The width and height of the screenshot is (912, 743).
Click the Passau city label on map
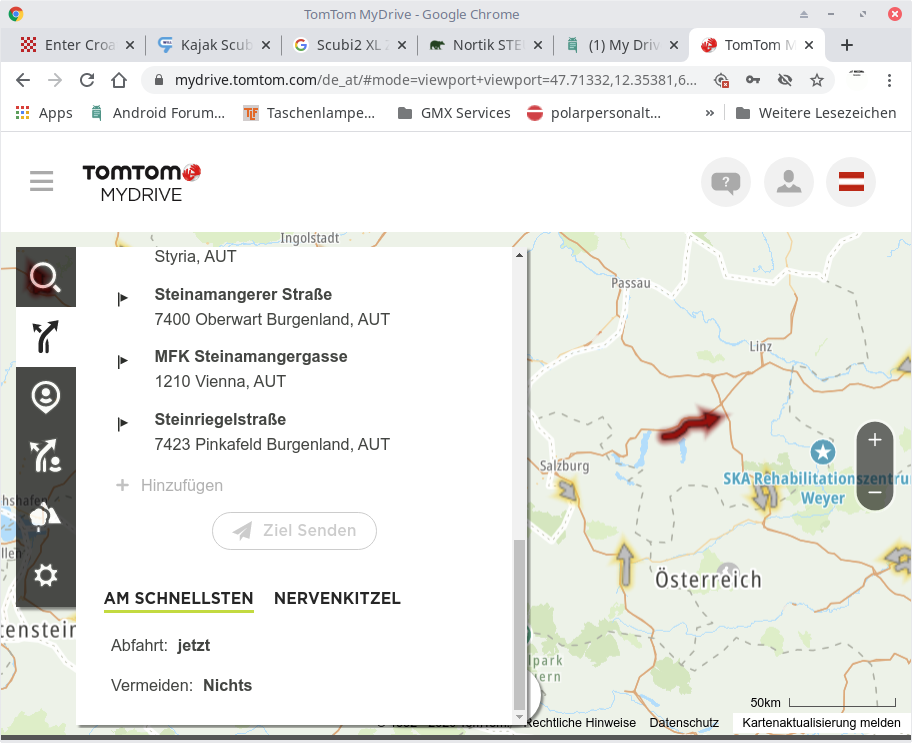pos(630,283)
